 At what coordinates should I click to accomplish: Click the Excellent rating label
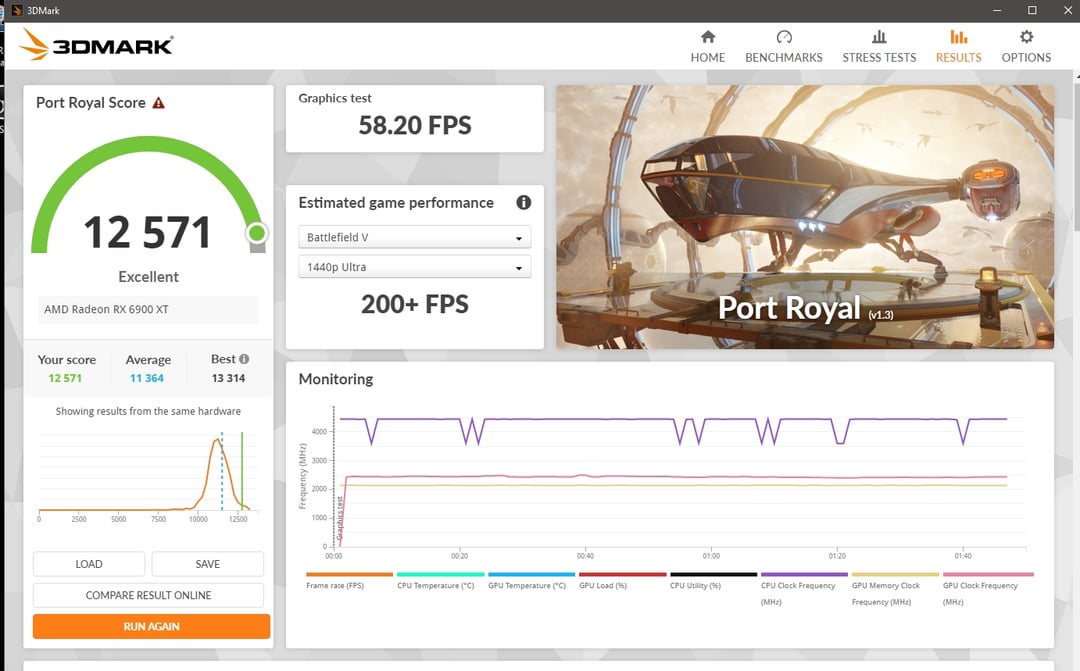point(148,277)
